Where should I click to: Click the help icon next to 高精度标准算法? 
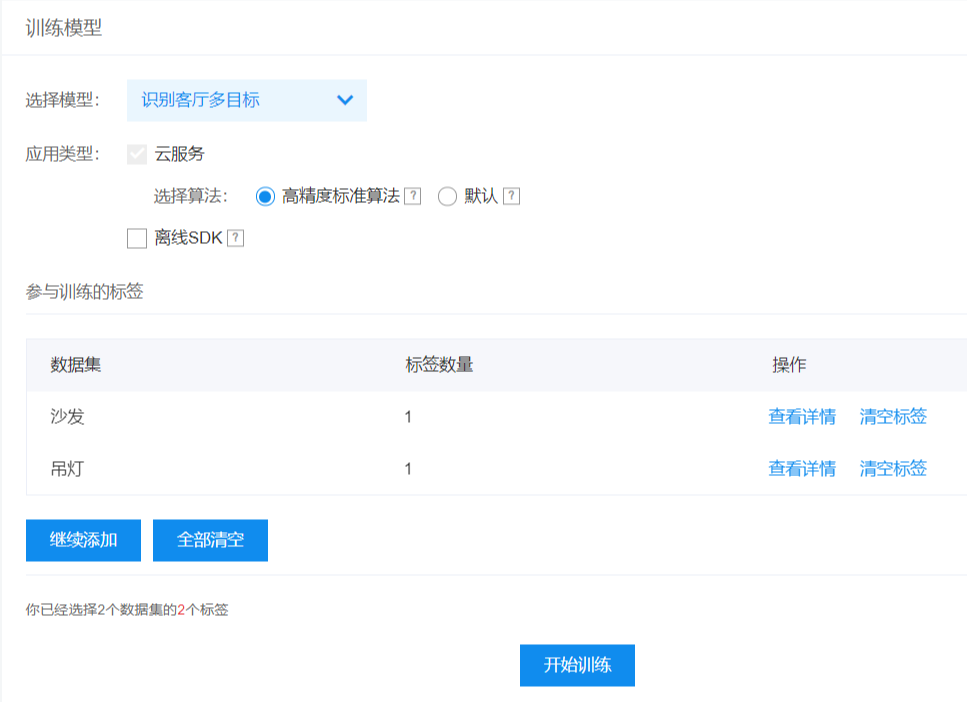413,196
